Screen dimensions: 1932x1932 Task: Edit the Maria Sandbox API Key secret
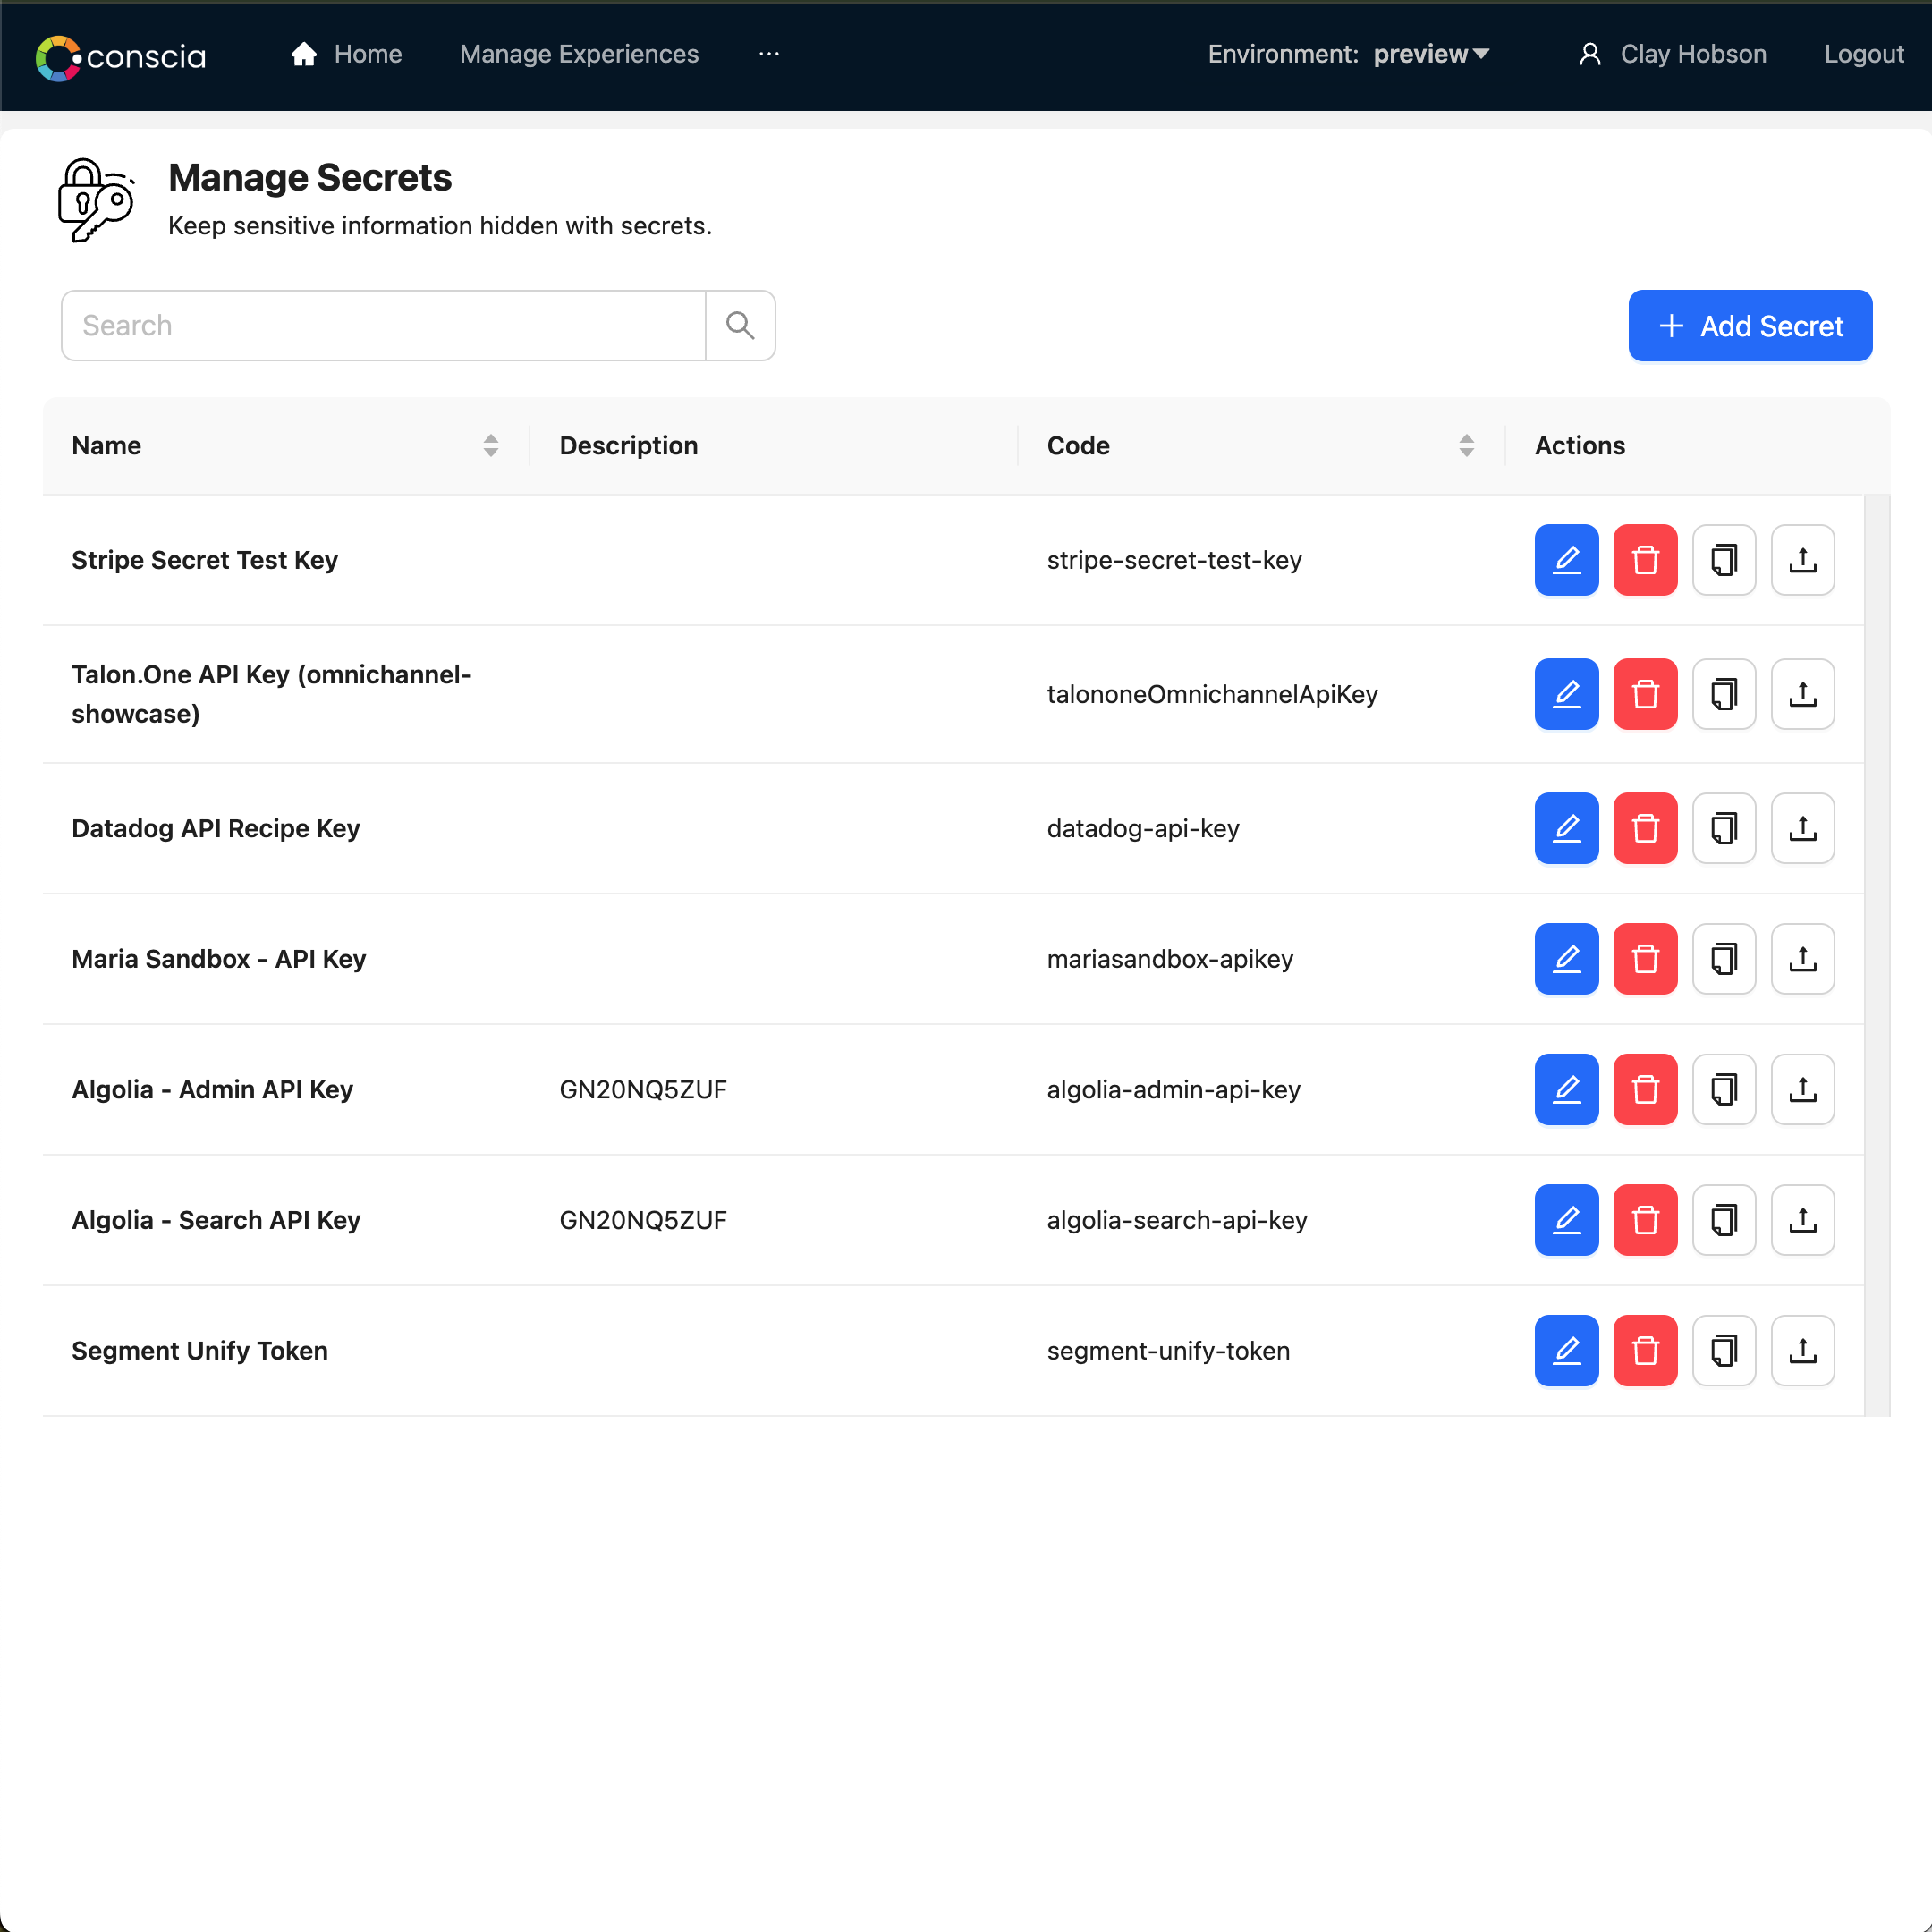pos(1566,959)
